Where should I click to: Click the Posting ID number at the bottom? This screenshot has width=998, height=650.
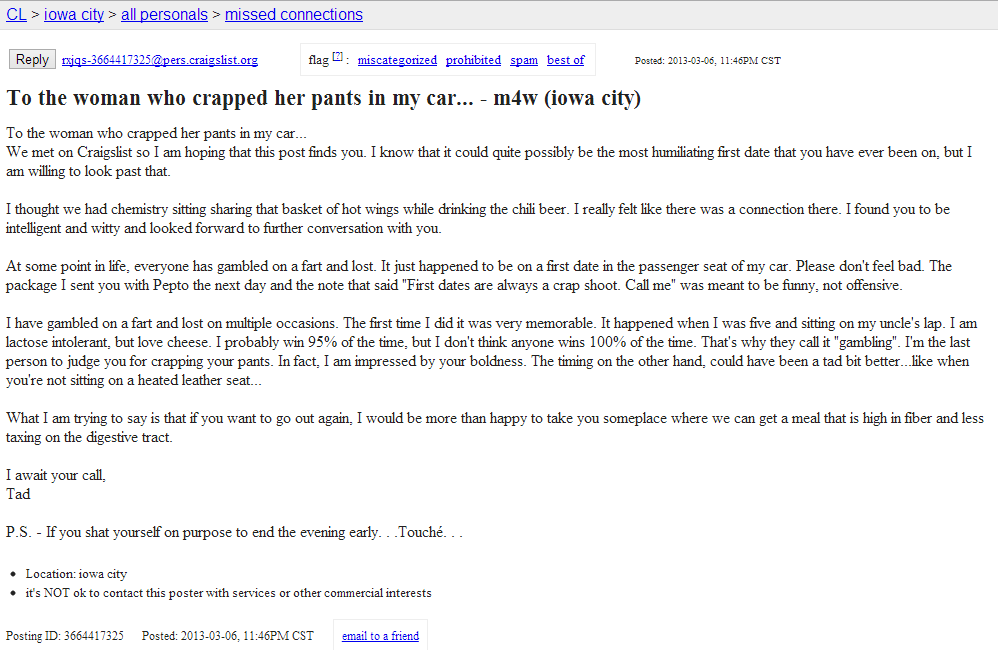(94, 636)
